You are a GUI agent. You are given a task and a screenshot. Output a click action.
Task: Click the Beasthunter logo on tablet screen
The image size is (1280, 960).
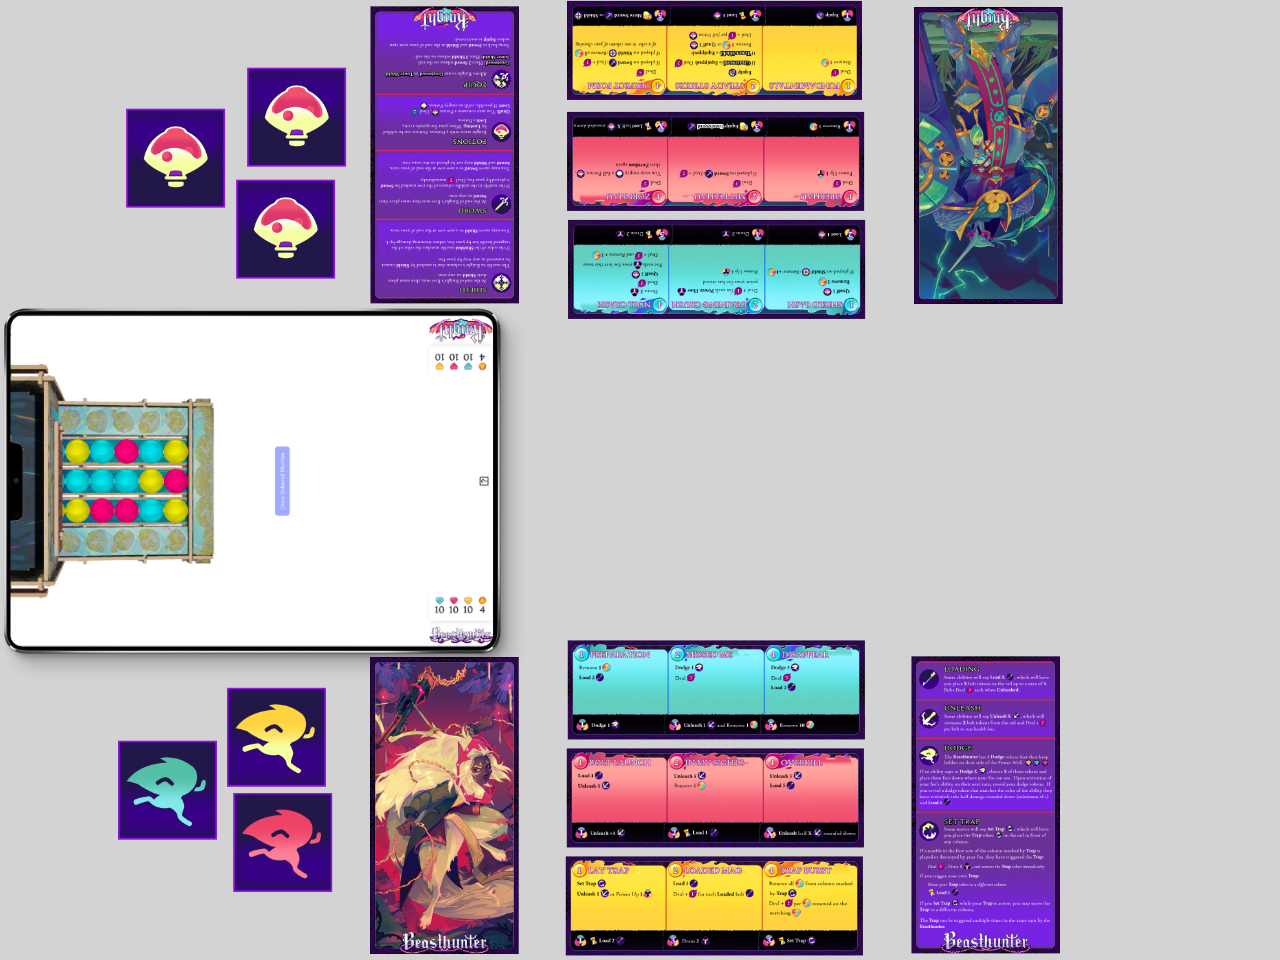[460, 635]
